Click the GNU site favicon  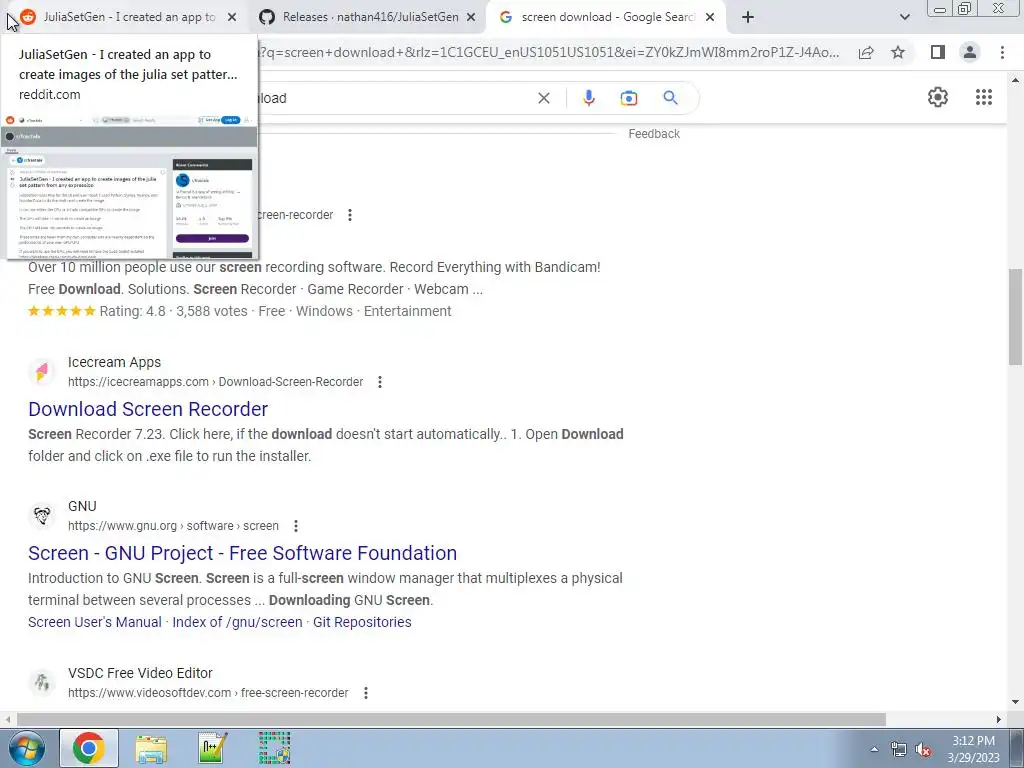(x=42, y=516)
